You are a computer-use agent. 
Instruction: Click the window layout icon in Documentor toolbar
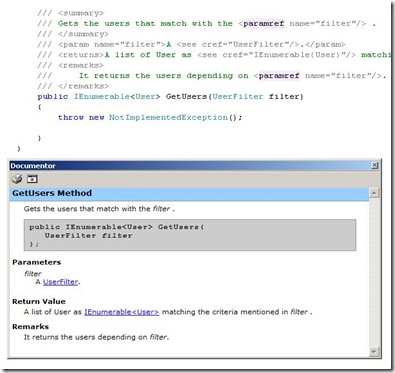(x=32, y=179)
